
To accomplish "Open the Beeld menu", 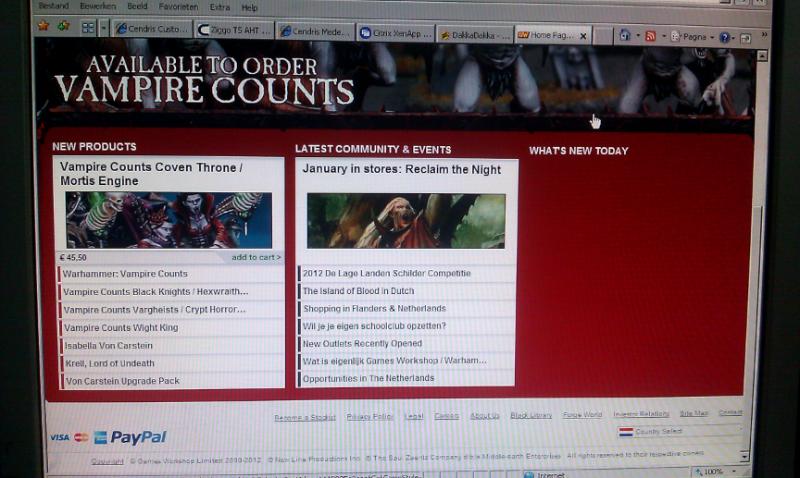I will pos(137,7).
